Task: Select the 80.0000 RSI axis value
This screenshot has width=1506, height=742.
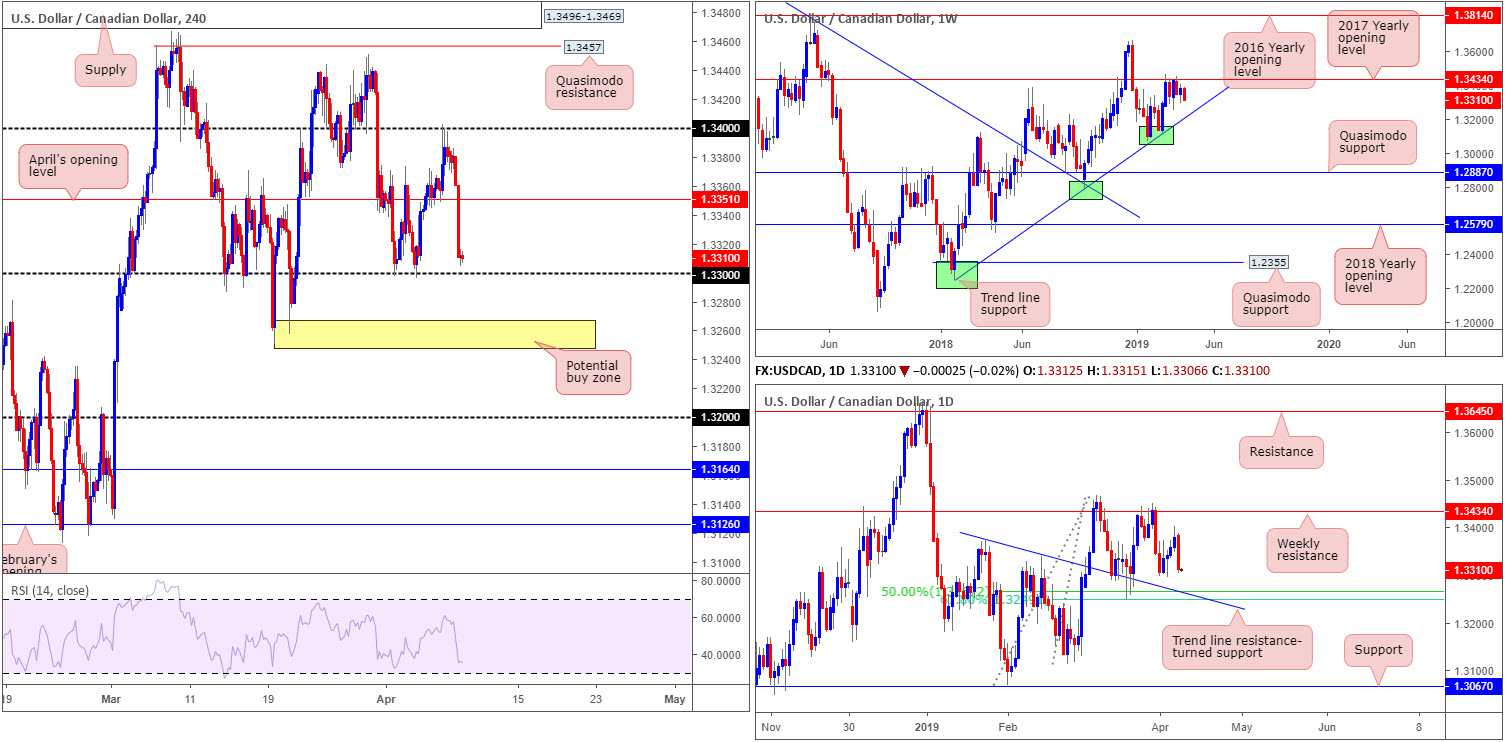Action: (720, 581)
